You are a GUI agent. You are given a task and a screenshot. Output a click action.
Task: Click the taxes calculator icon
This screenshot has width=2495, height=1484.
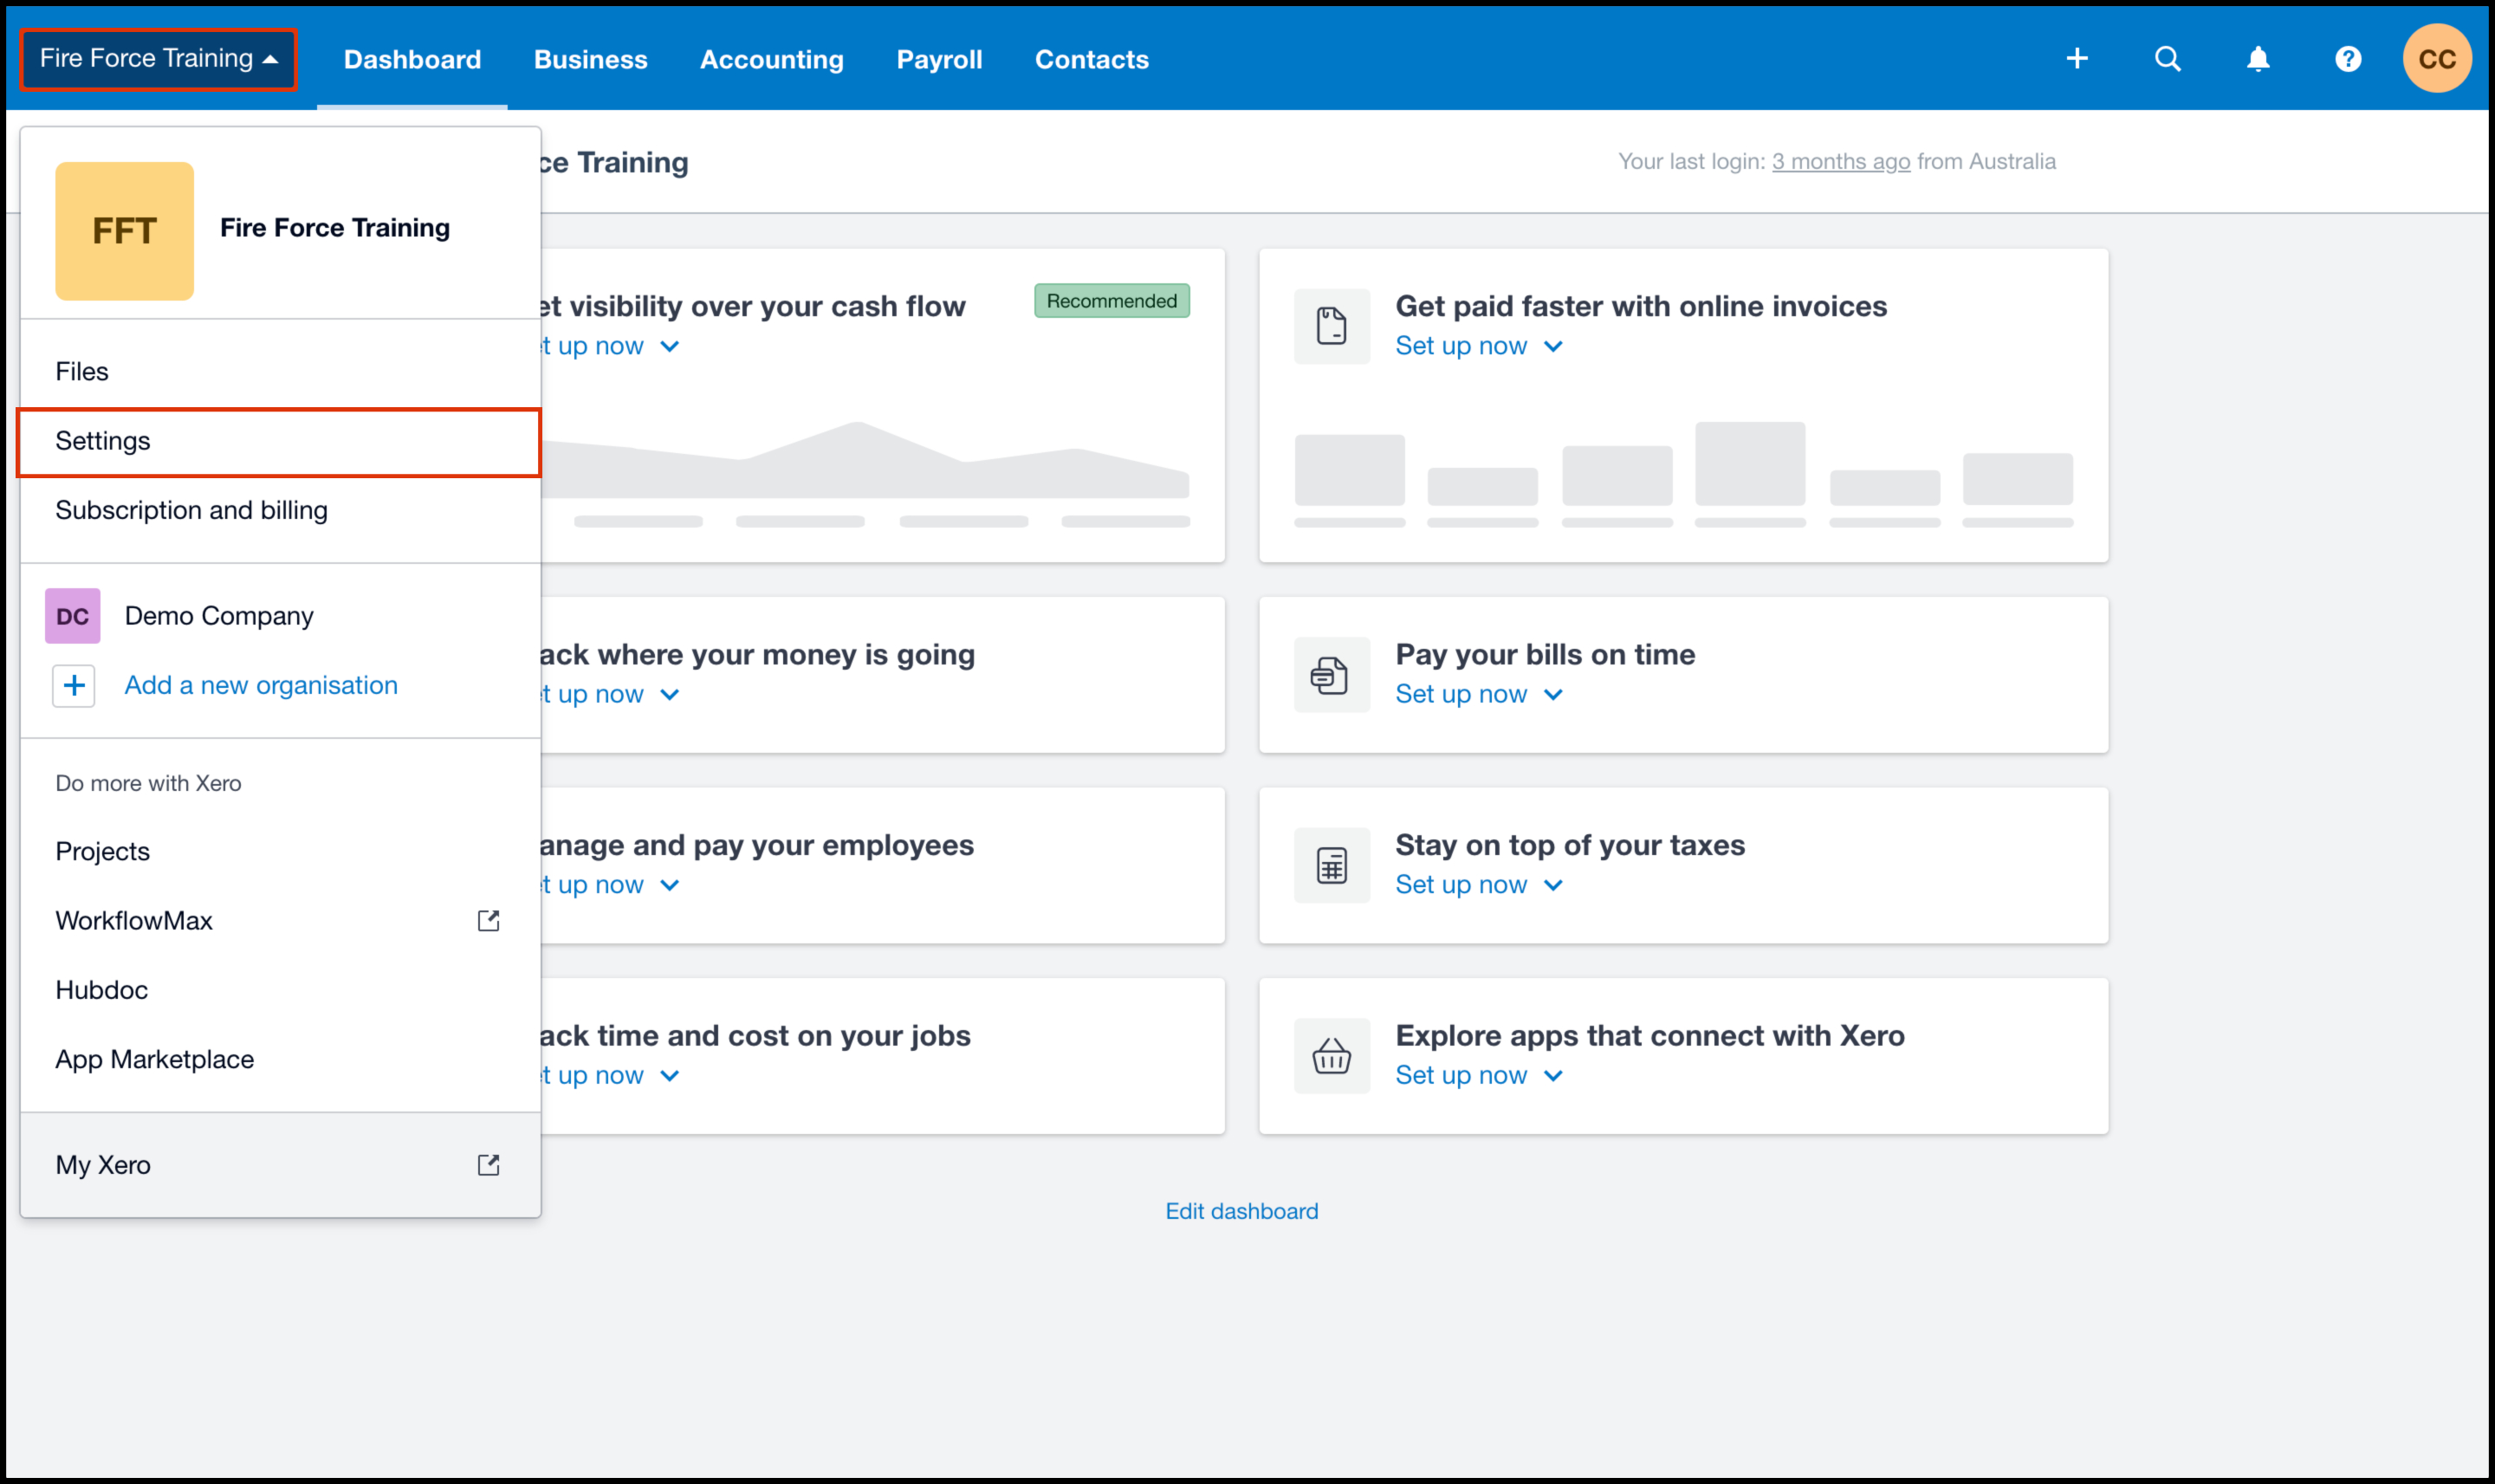tap(1331, 865)
